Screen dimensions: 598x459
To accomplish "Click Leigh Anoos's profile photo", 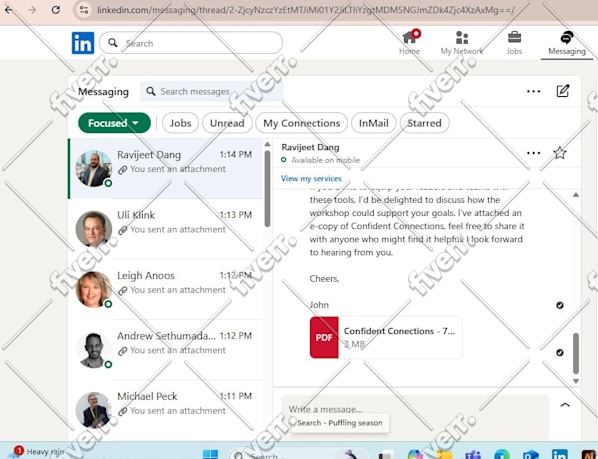I will click(x=93, y=289).
